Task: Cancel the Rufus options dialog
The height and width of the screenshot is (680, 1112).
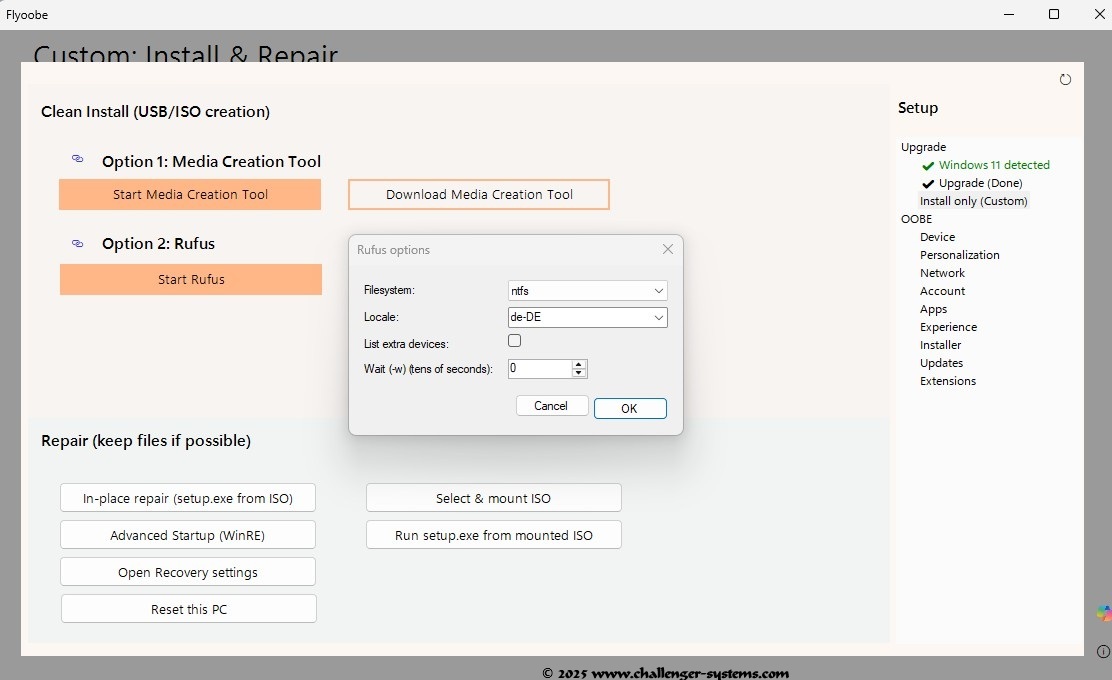Action: tap(551, 406)
